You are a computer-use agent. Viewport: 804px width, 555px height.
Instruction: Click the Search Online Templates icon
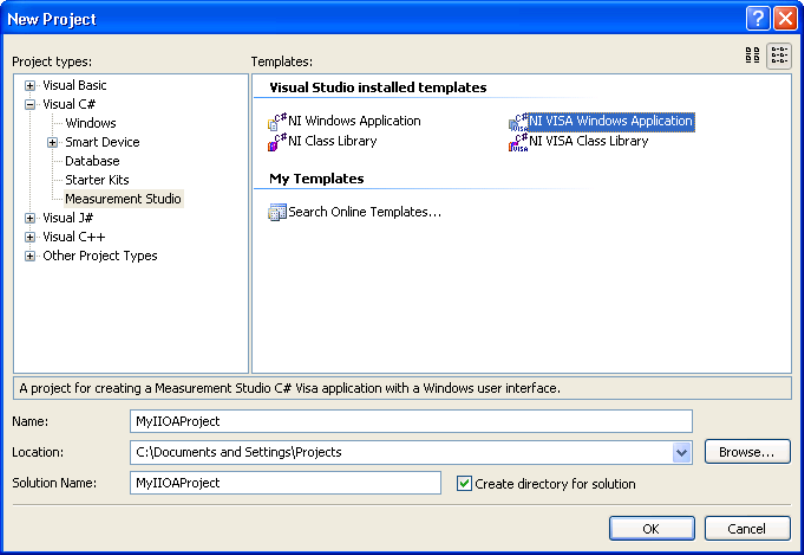coord(277,212)
